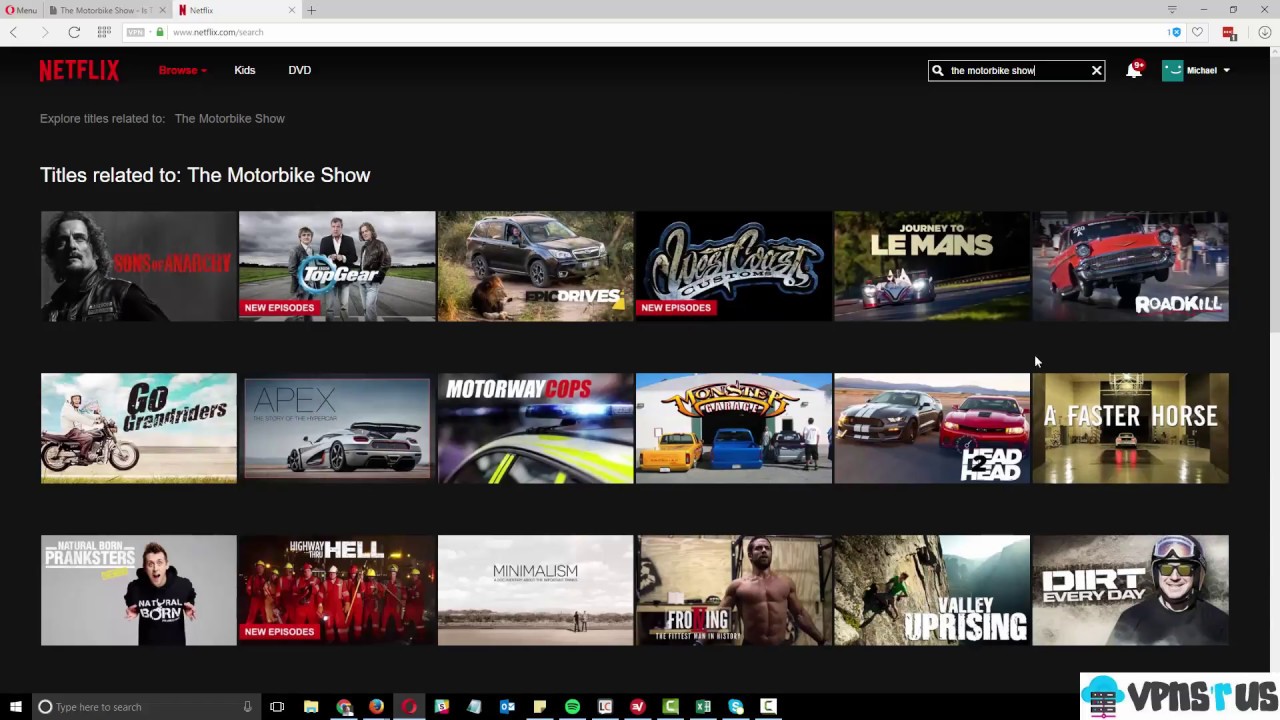Viewport: 1280px width, 720px height.
Task: Clear the Netflix search box with X
Action: click(1096, 70)
